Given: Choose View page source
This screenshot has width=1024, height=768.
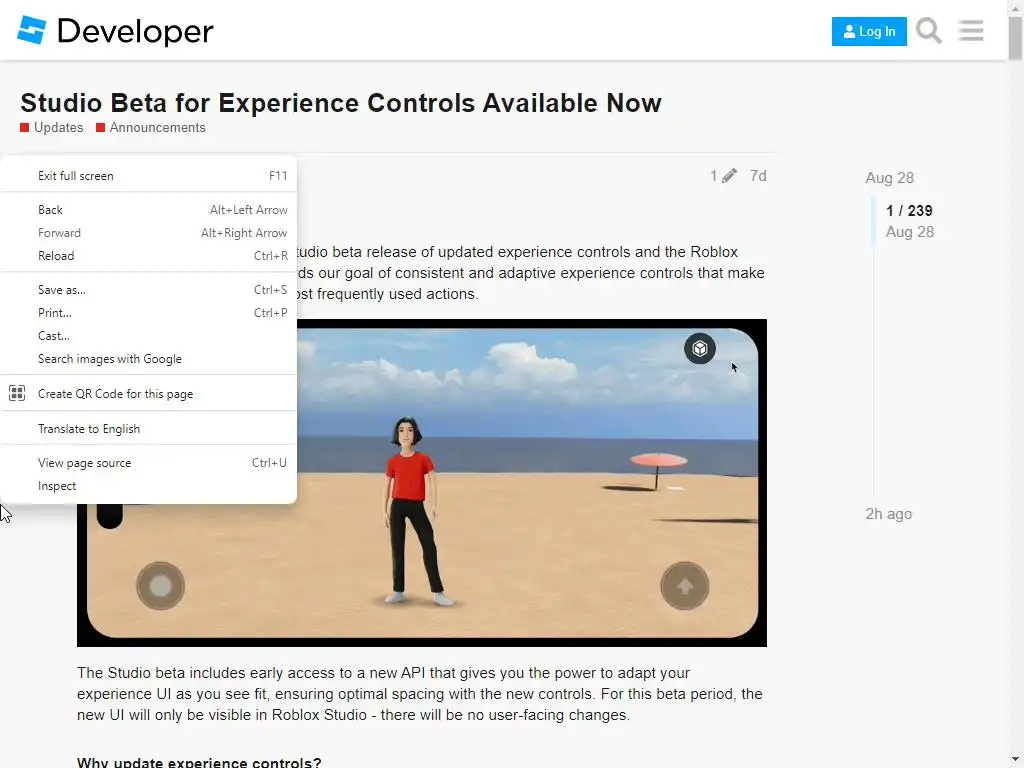Looking at the screenshot, I should click(148, 462).
